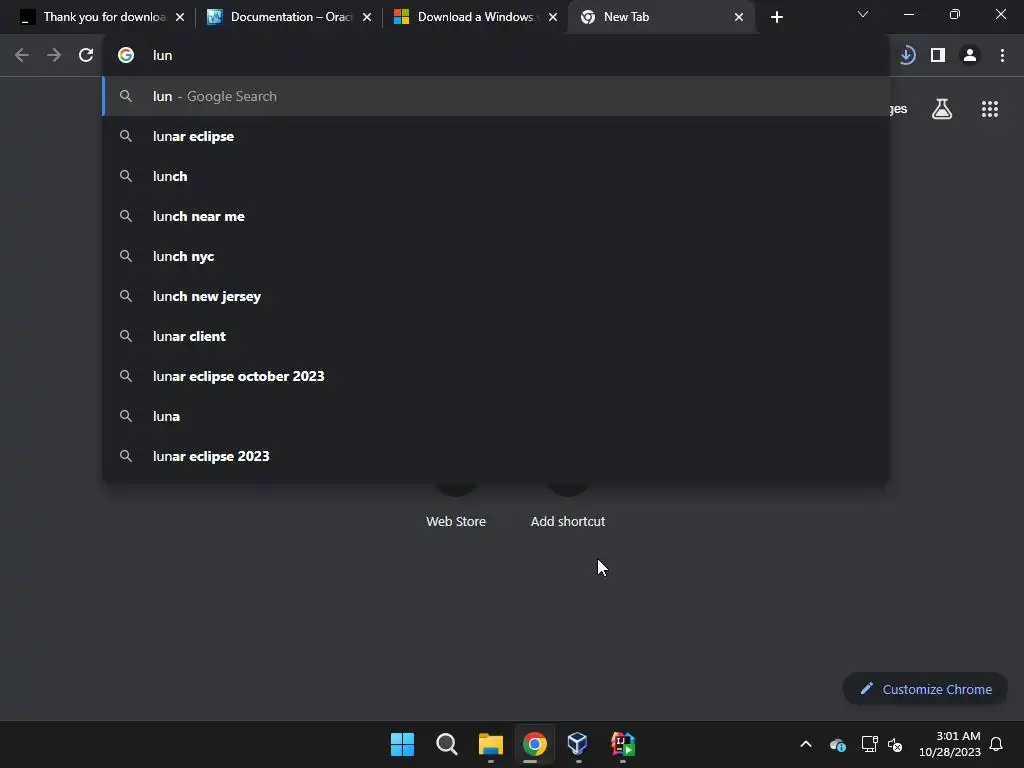Select the 'lunch near me' suggestion

coord(496,216)
